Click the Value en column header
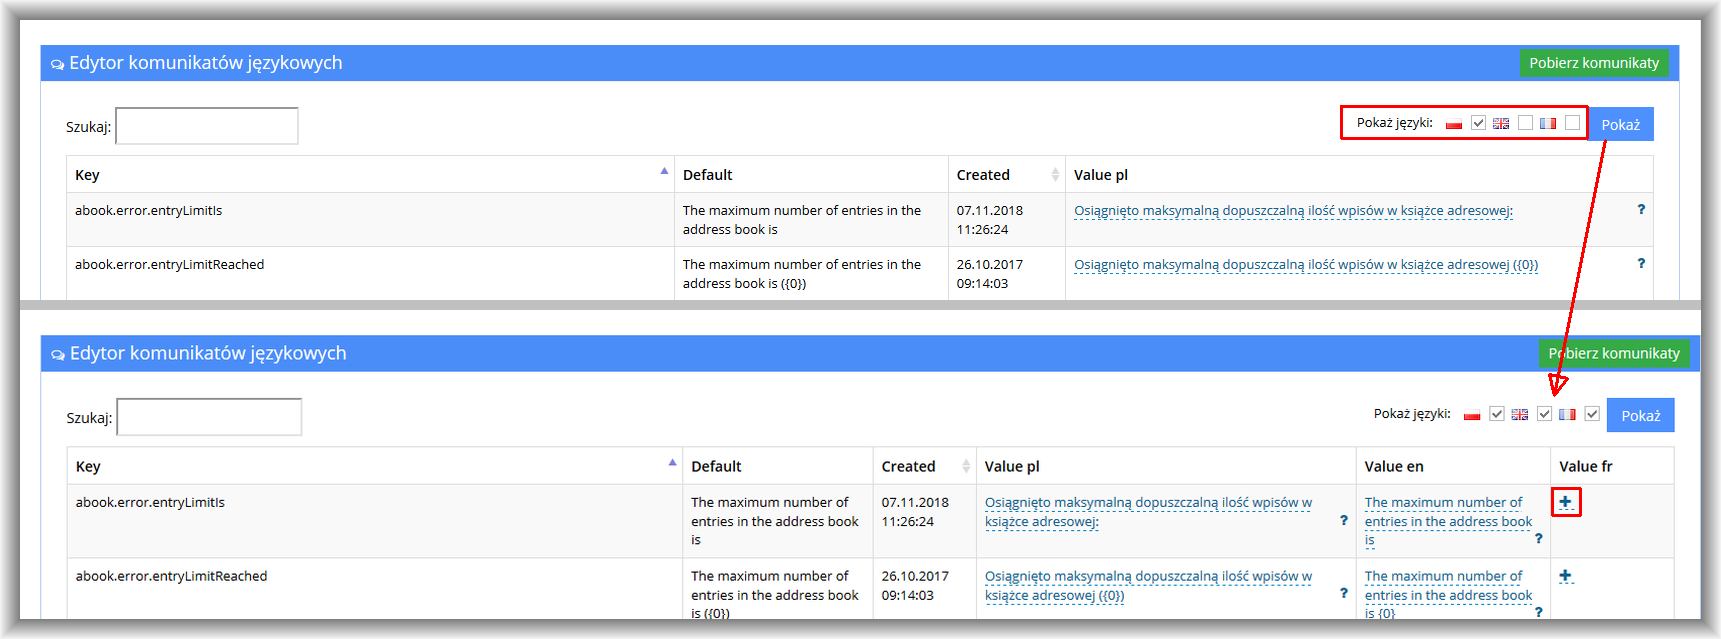 [1394, 466]
